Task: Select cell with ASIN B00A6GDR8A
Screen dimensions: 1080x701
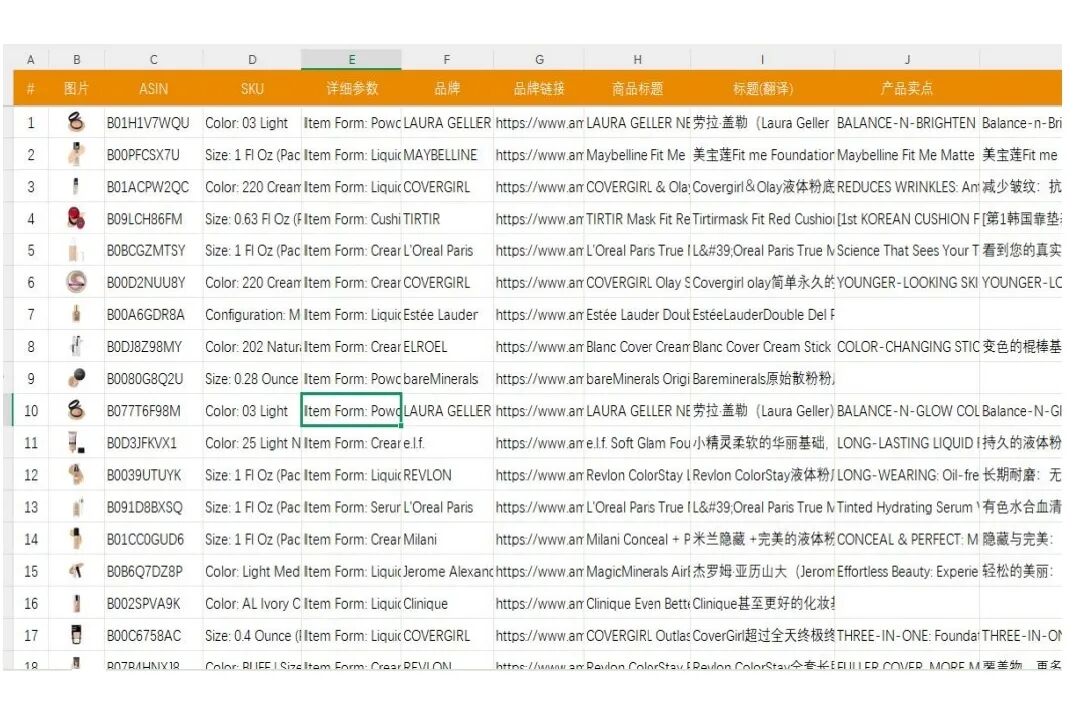Action: (154, 315)
